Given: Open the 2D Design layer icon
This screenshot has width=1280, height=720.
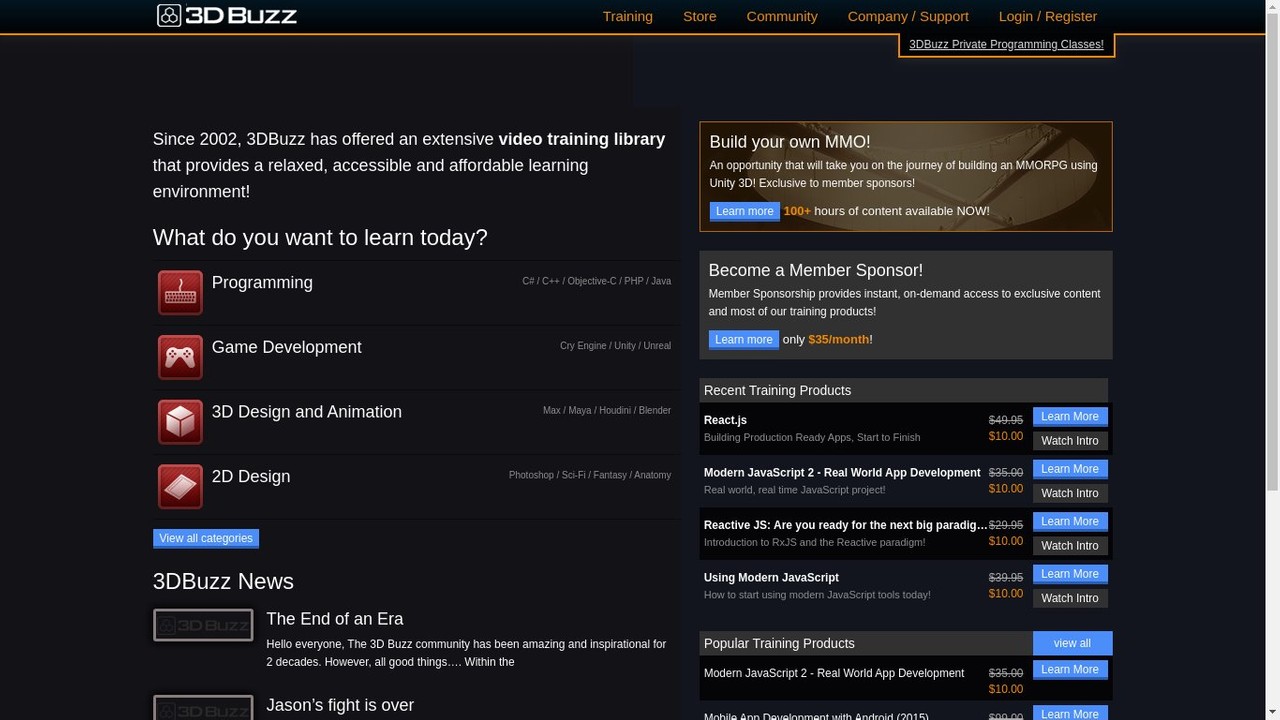Looking at the screenshot, I should 180,487.
